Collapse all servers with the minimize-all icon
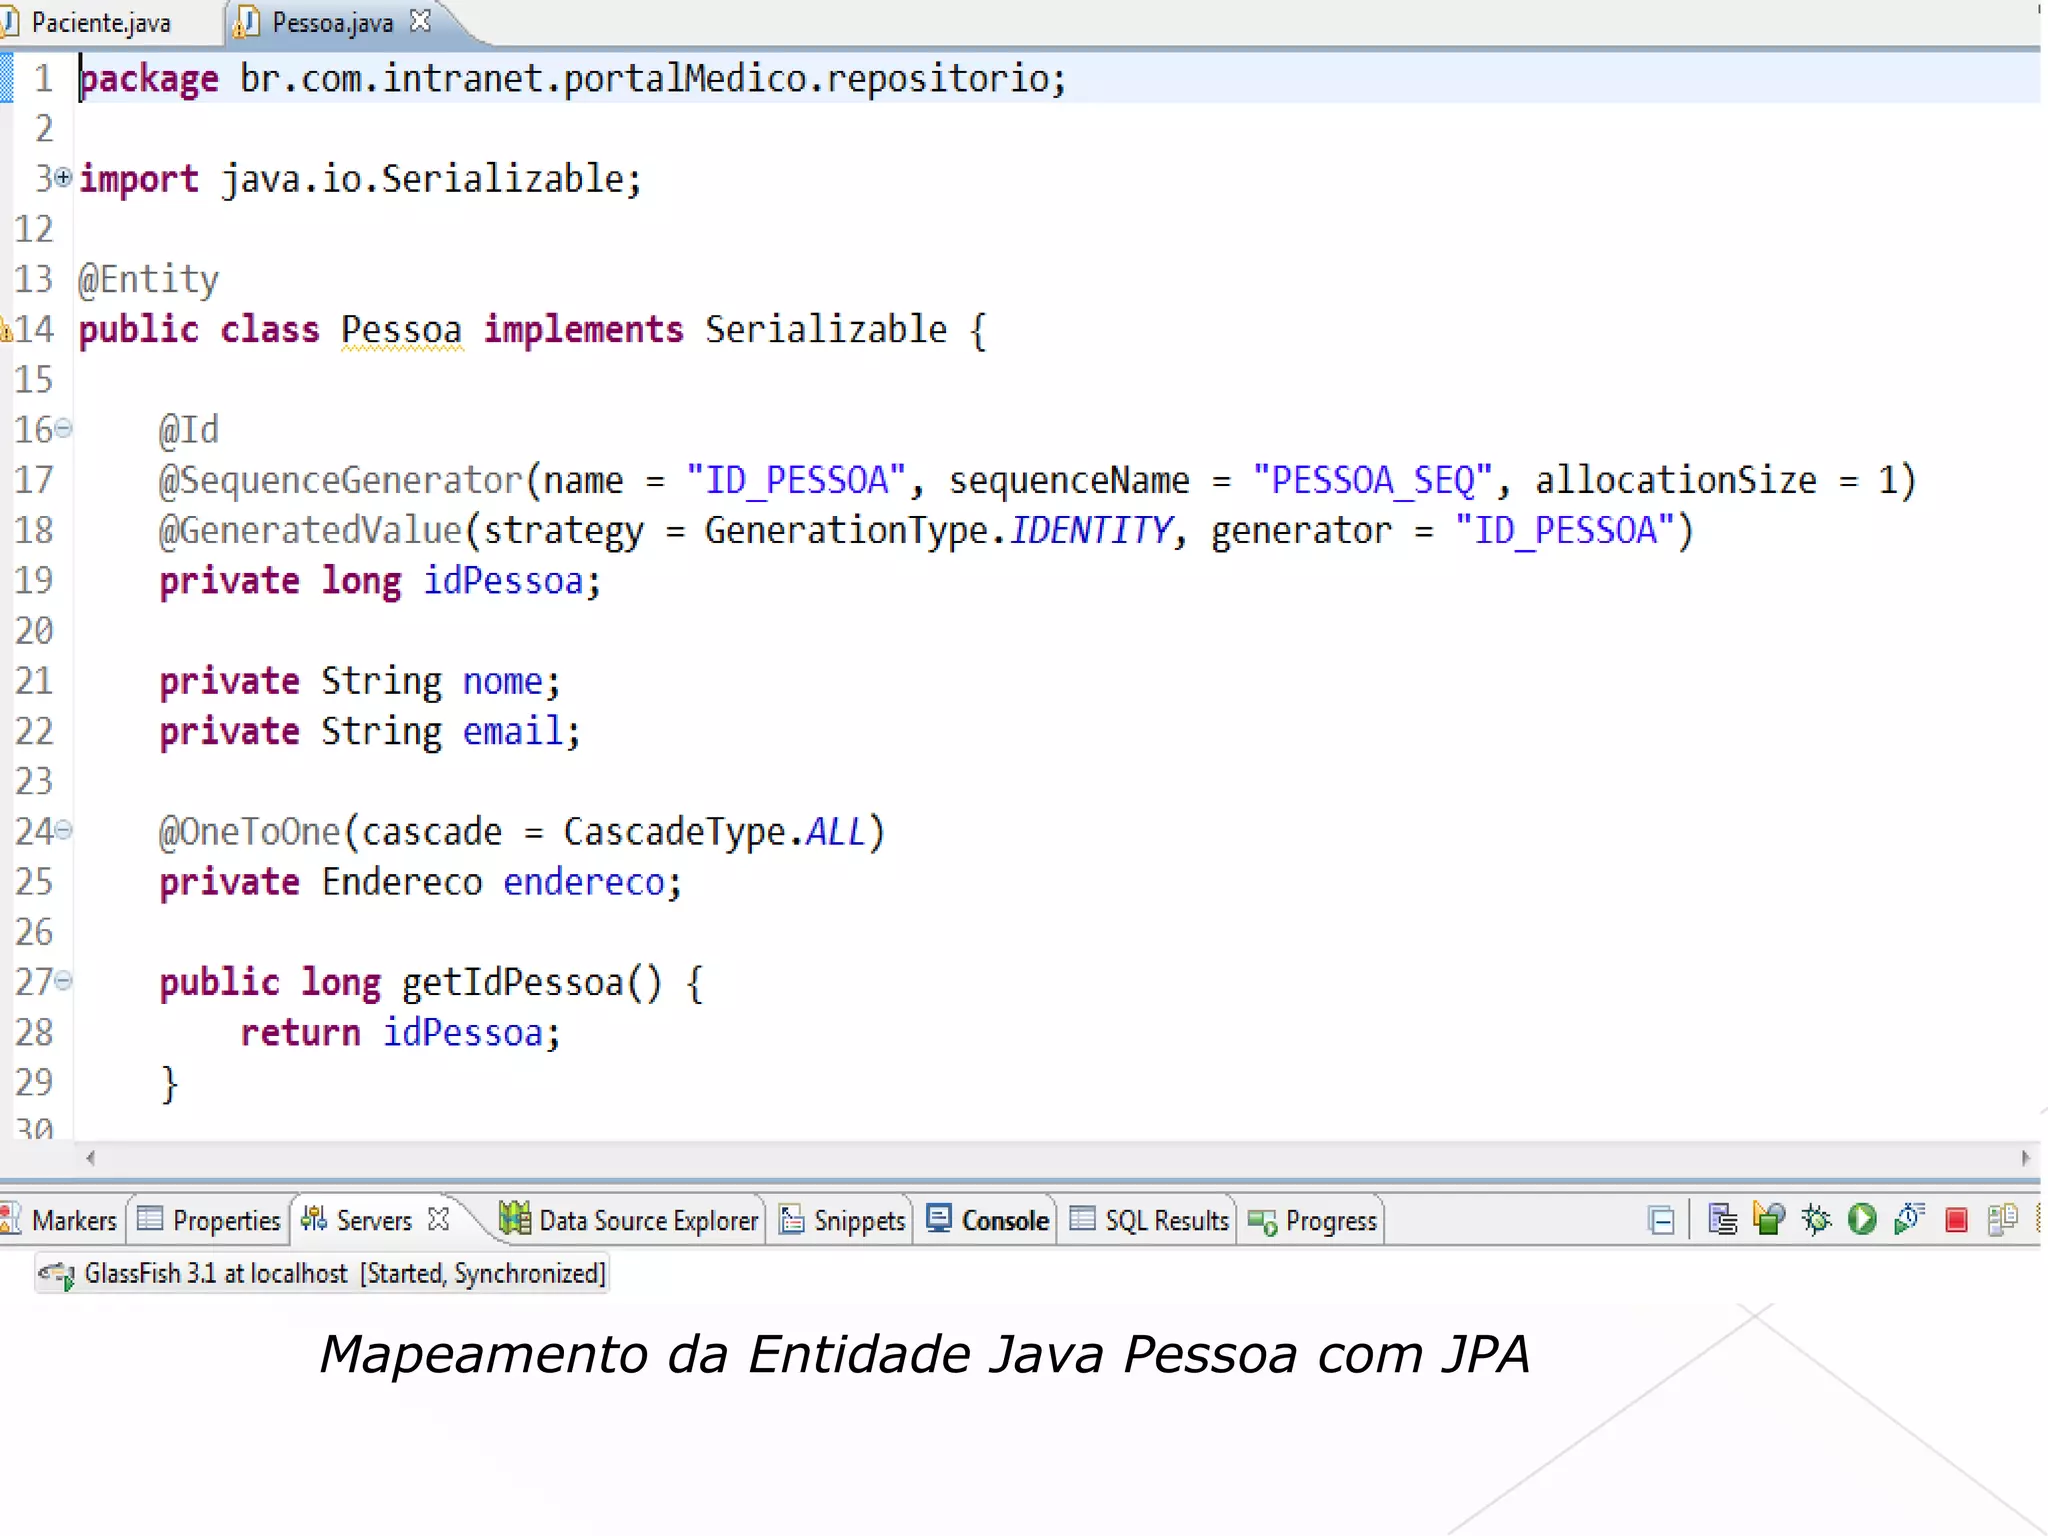 1661,1220
